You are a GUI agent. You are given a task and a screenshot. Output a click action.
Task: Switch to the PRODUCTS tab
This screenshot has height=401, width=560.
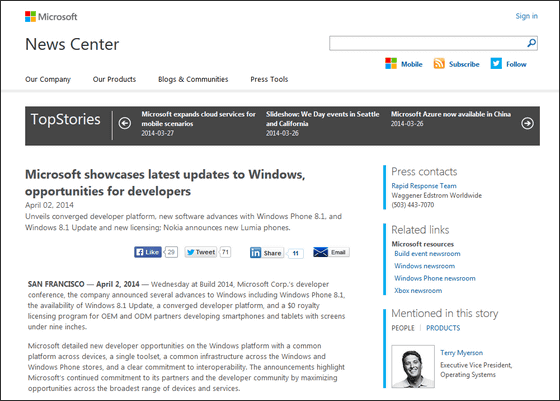click(443, 328)
